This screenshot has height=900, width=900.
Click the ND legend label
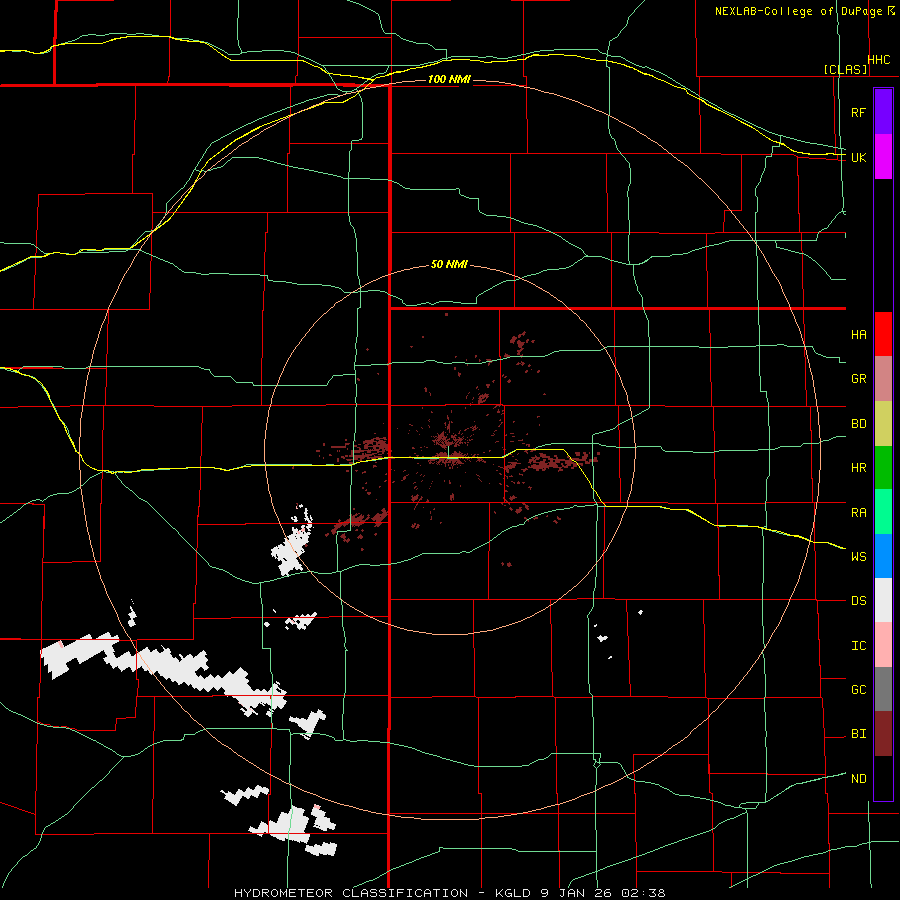click(x=858, y=778)
